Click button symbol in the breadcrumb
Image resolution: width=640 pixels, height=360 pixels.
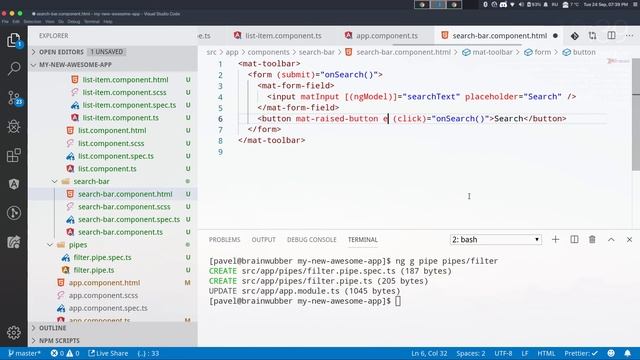584,52
